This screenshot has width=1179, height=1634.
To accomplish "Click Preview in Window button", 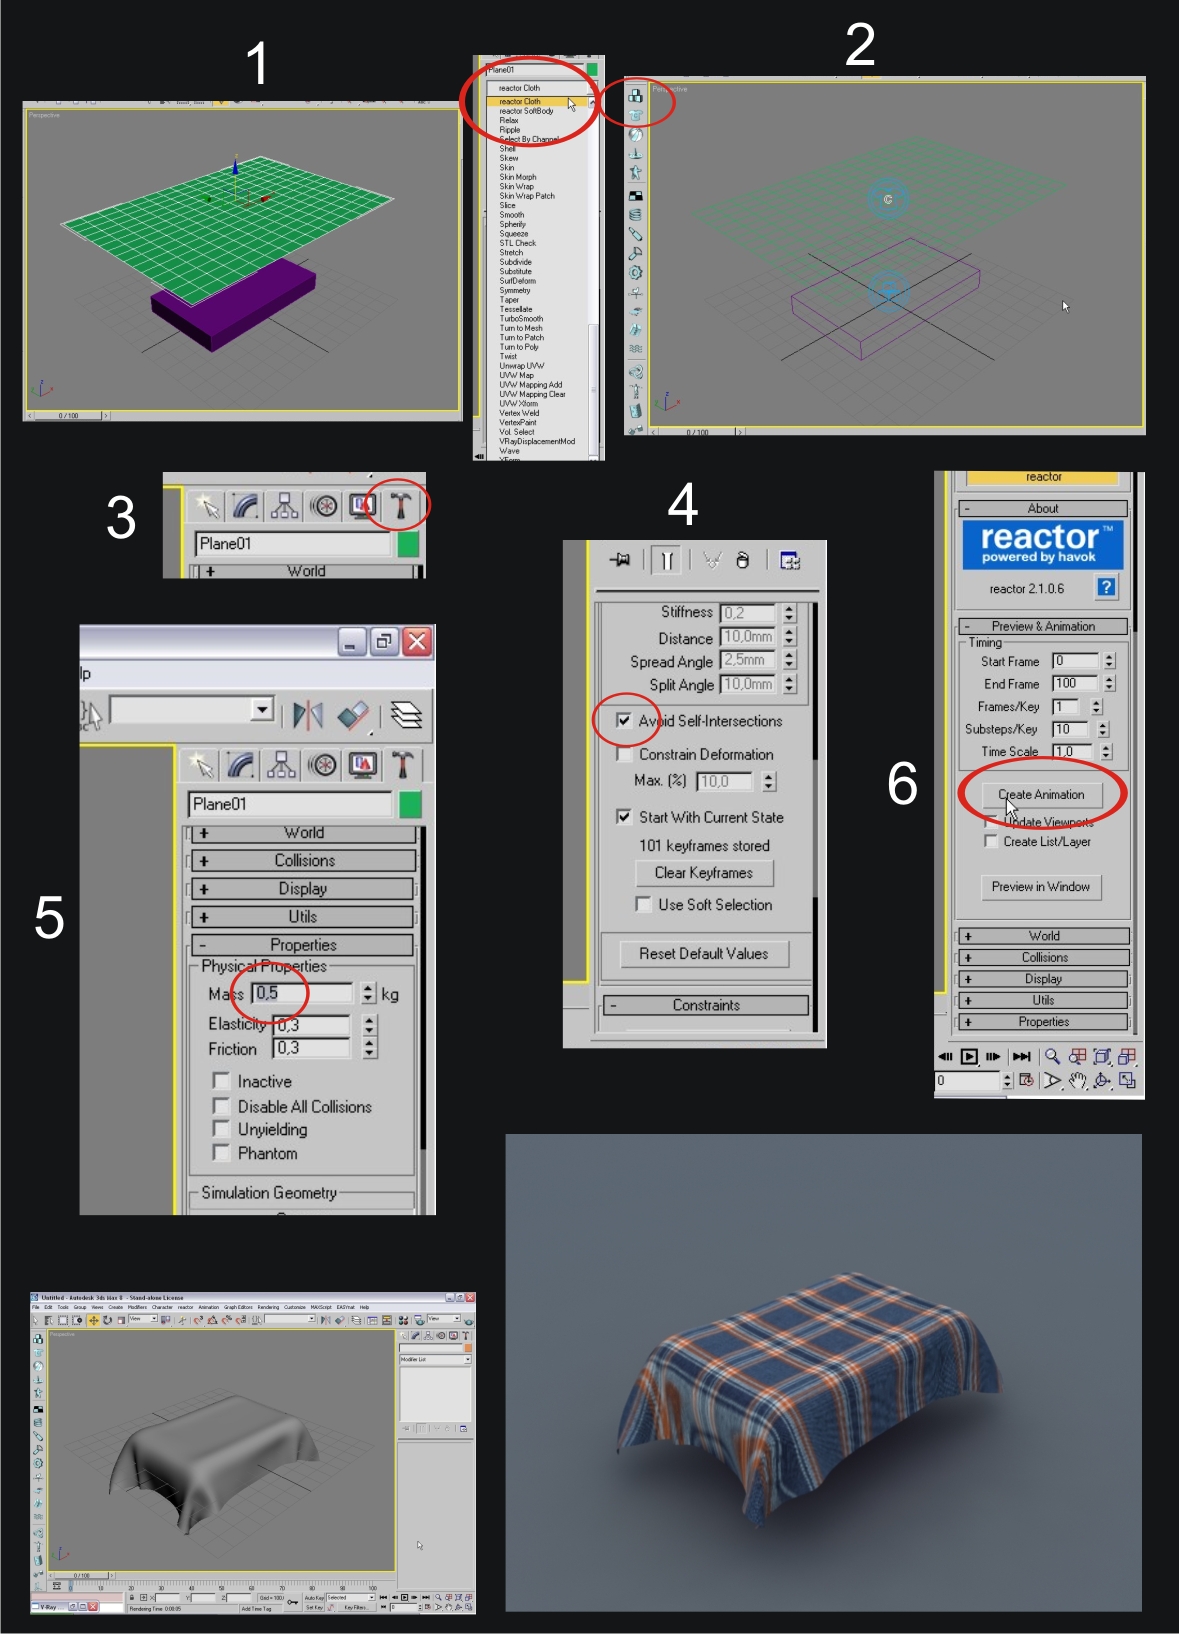I will 1041,886.
